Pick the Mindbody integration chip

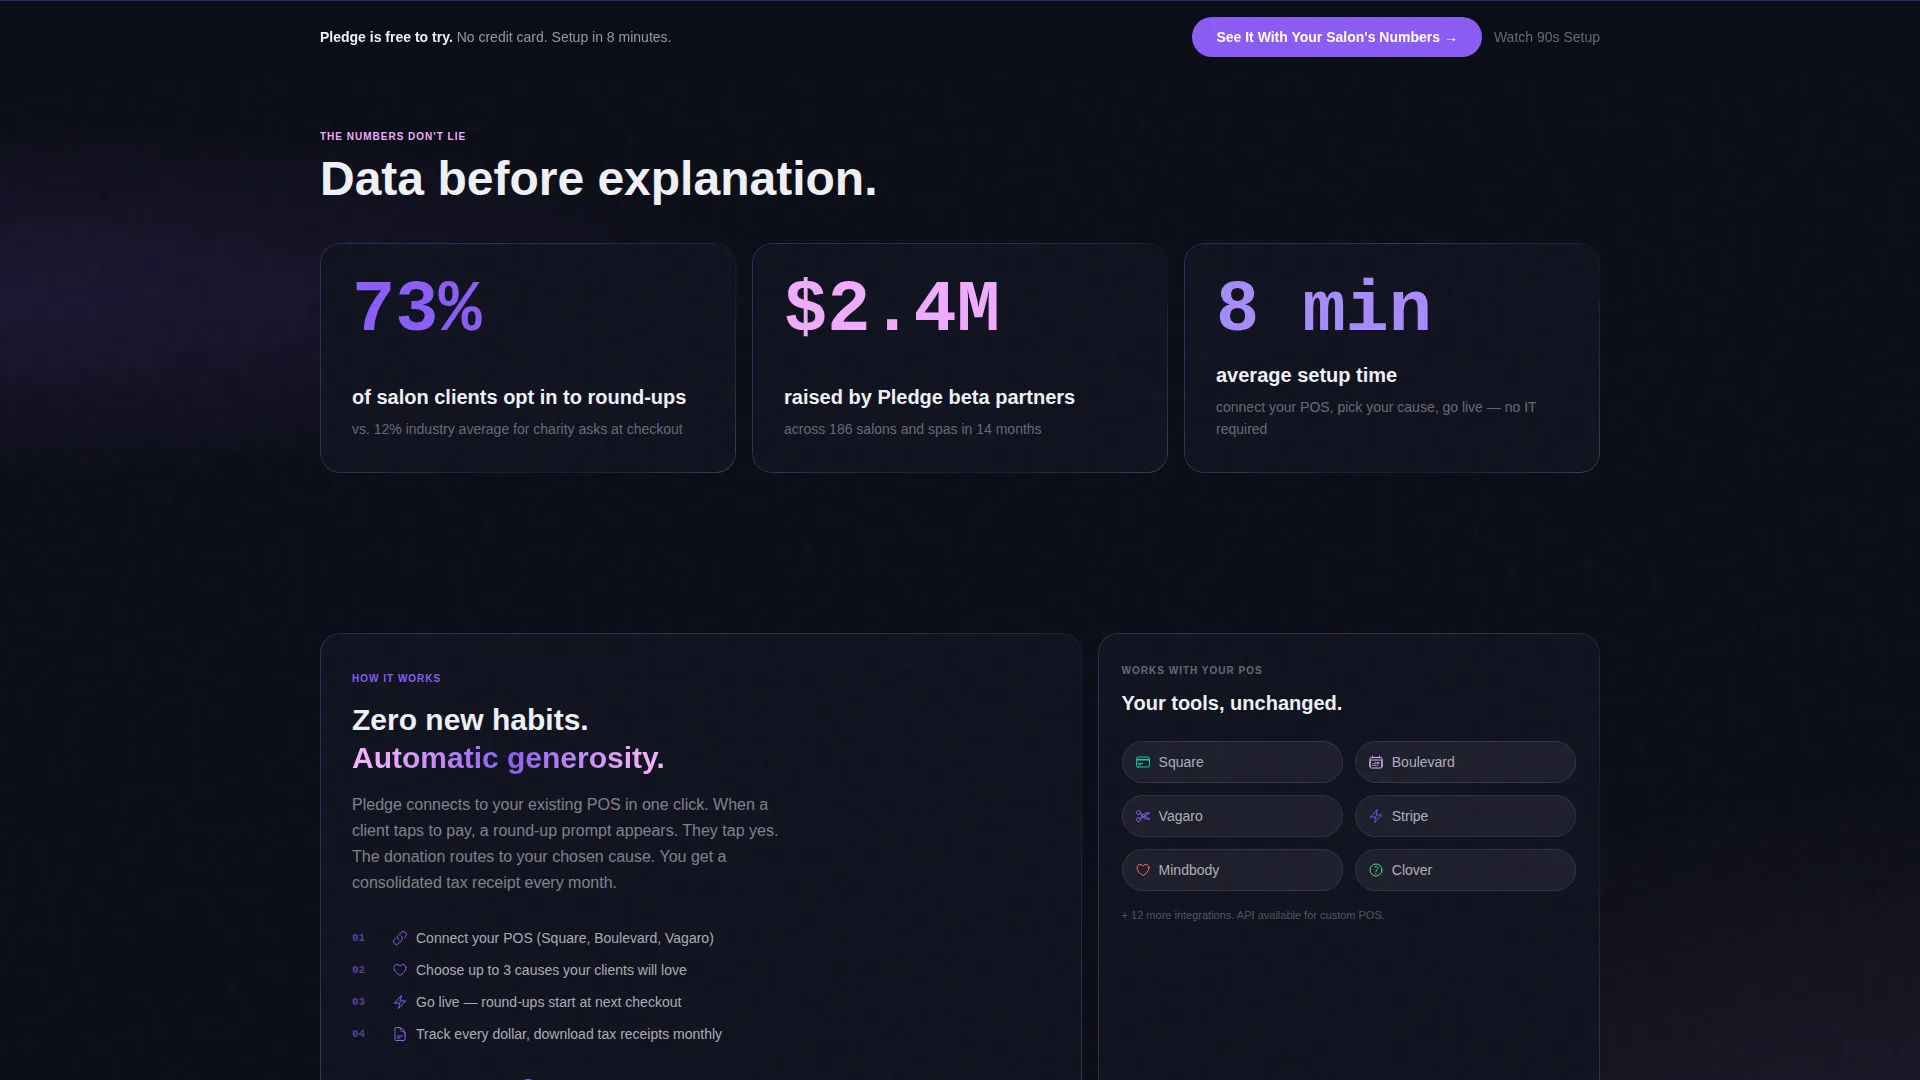pos(1231,870)
